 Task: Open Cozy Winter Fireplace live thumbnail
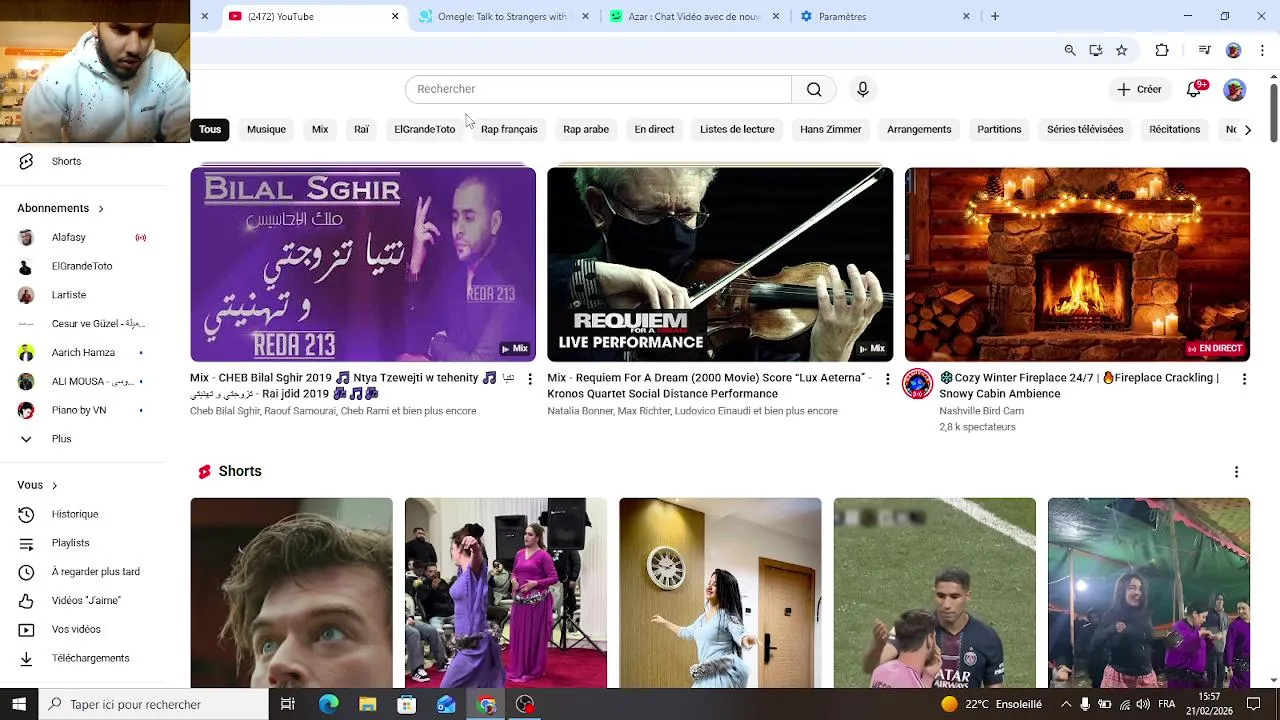pyautogui.click(x=1077, y=264)
